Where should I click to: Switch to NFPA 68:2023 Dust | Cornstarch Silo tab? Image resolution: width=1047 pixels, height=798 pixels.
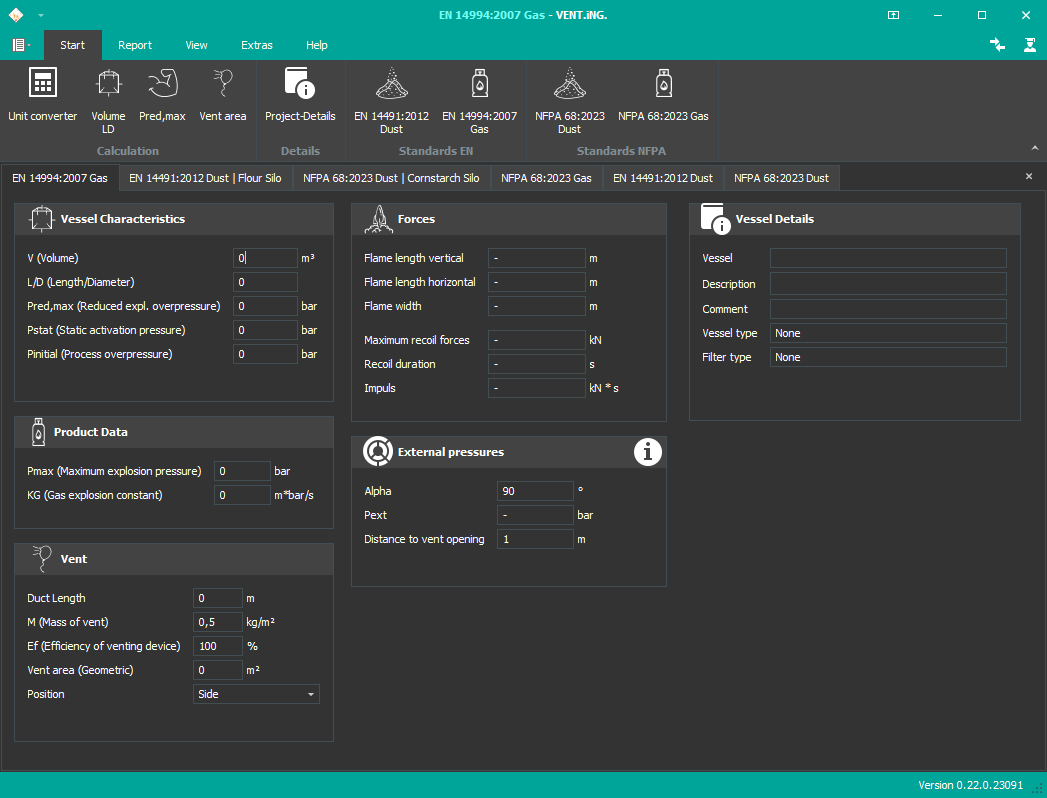pos(391,178)
